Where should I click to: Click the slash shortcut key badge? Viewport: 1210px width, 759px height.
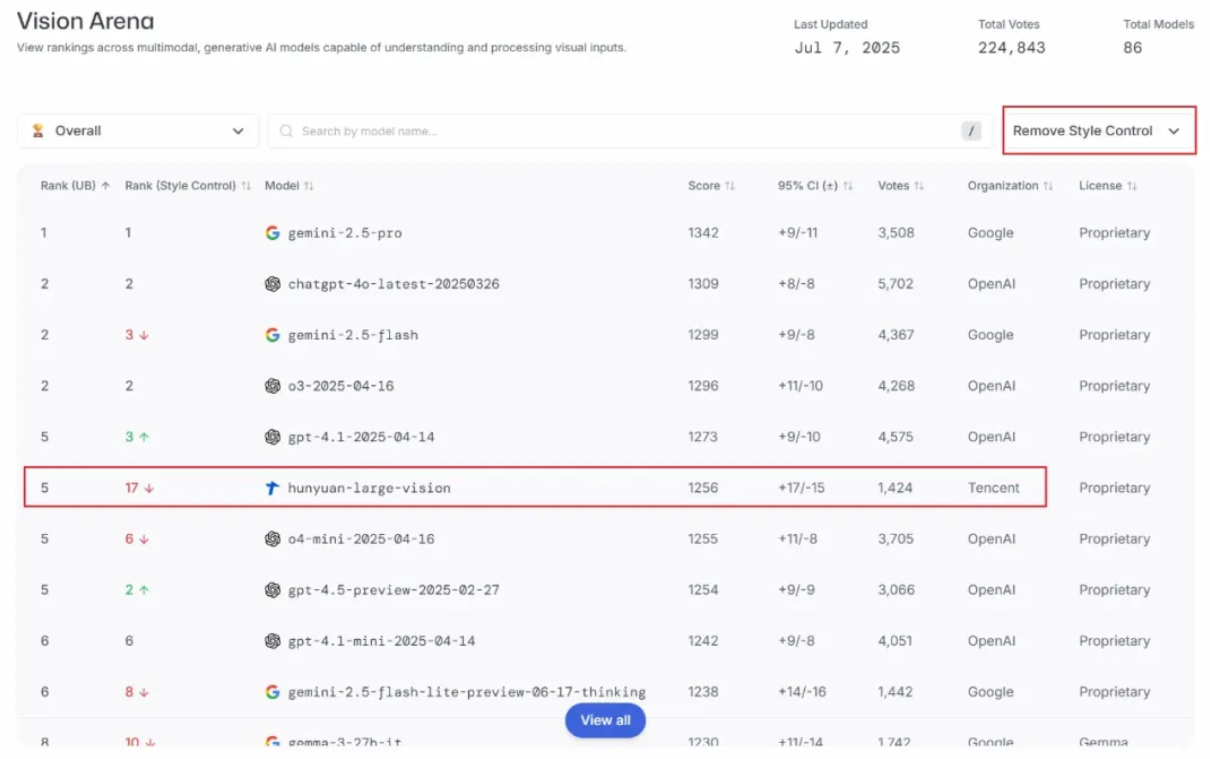[x=971, y=131]
